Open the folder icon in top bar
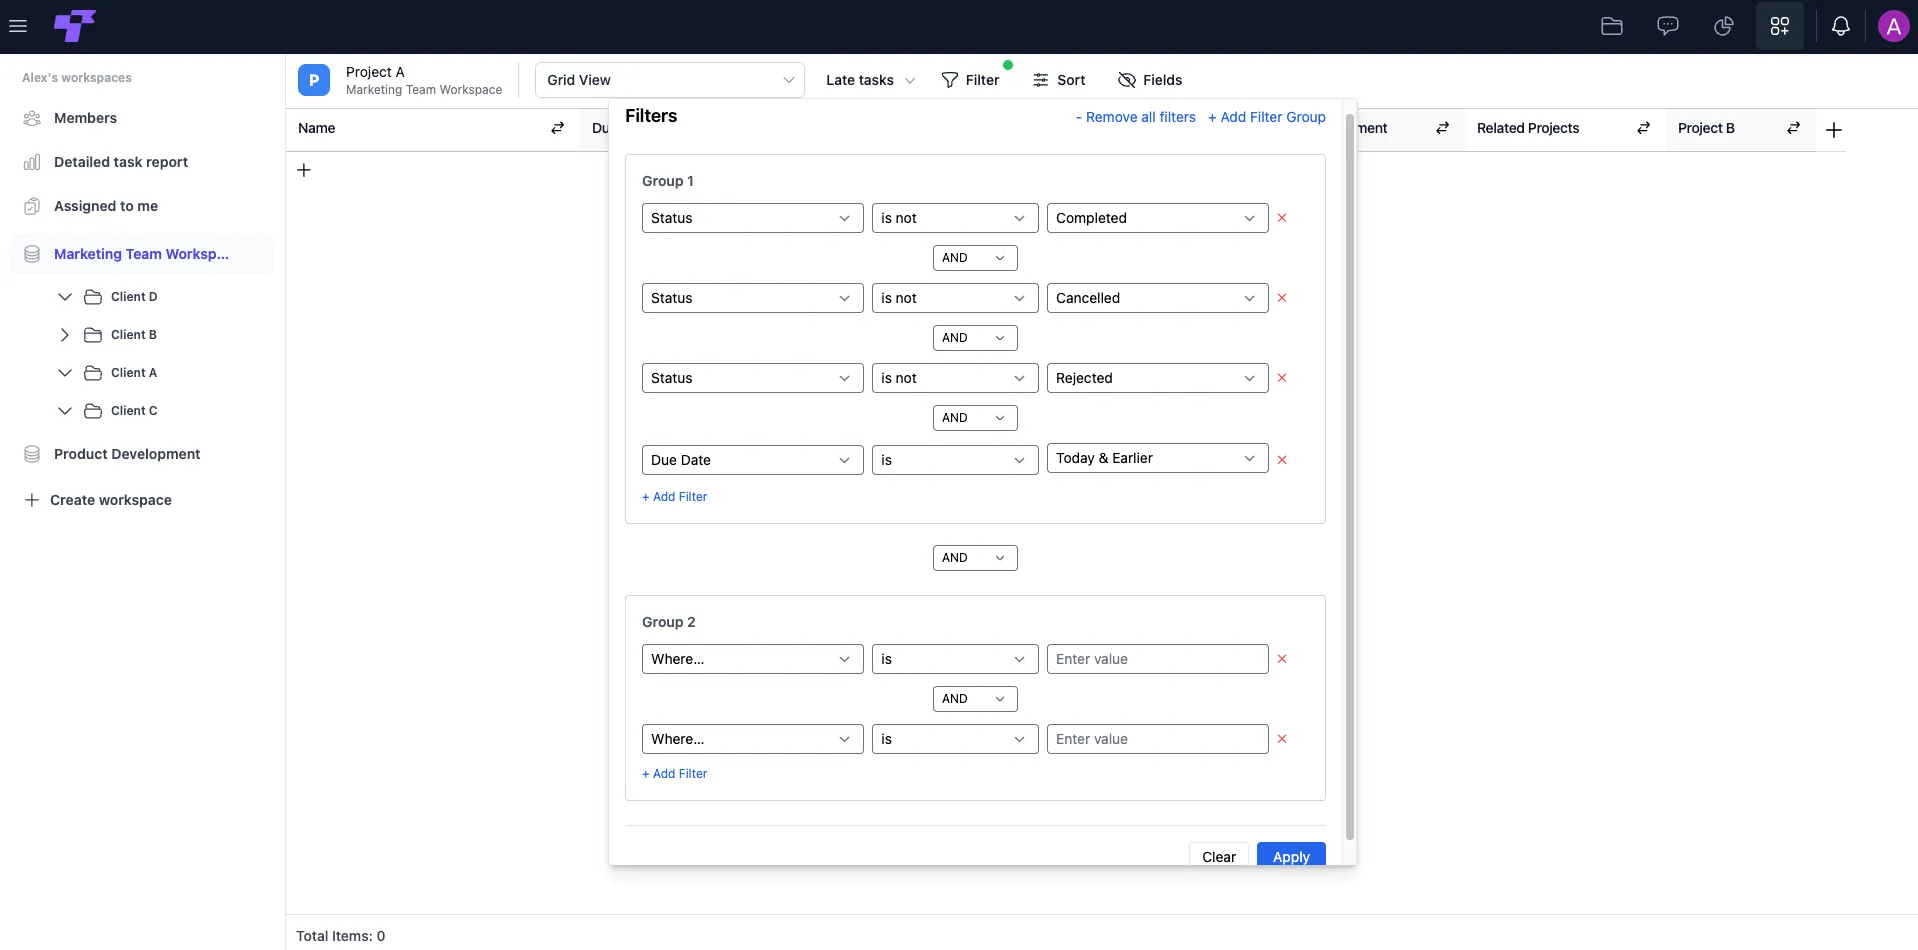Screen dimensions: 1918x950 [1611, 26]
